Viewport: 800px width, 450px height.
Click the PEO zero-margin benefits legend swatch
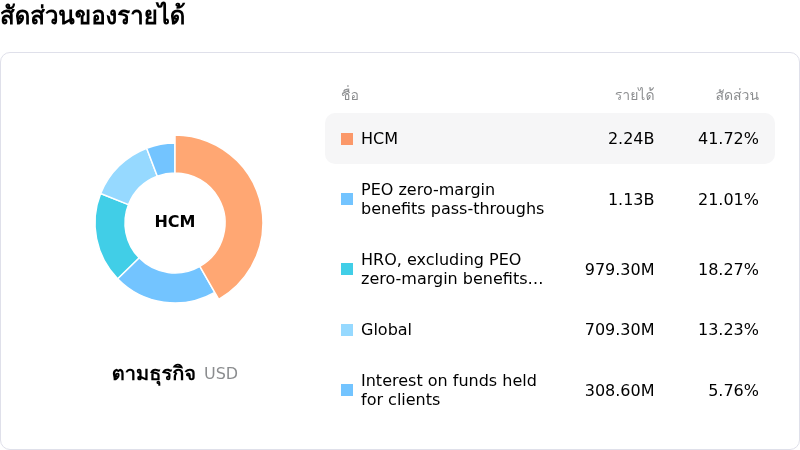(x=347, y=199)
